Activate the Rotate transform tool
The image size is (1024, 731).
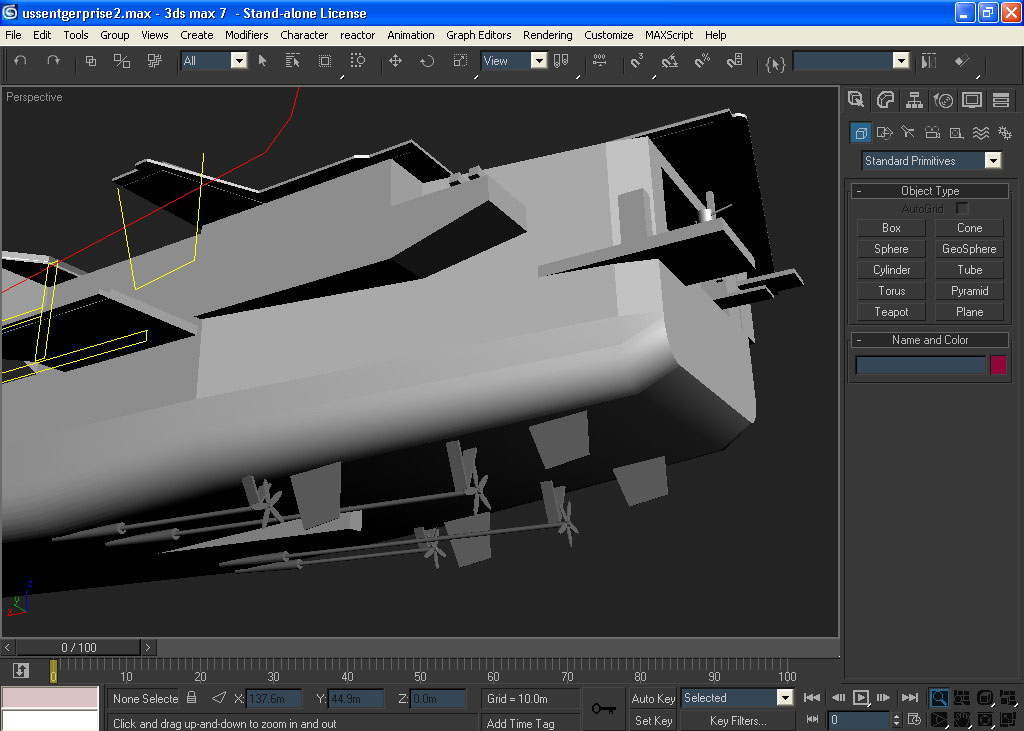[427, 61]
